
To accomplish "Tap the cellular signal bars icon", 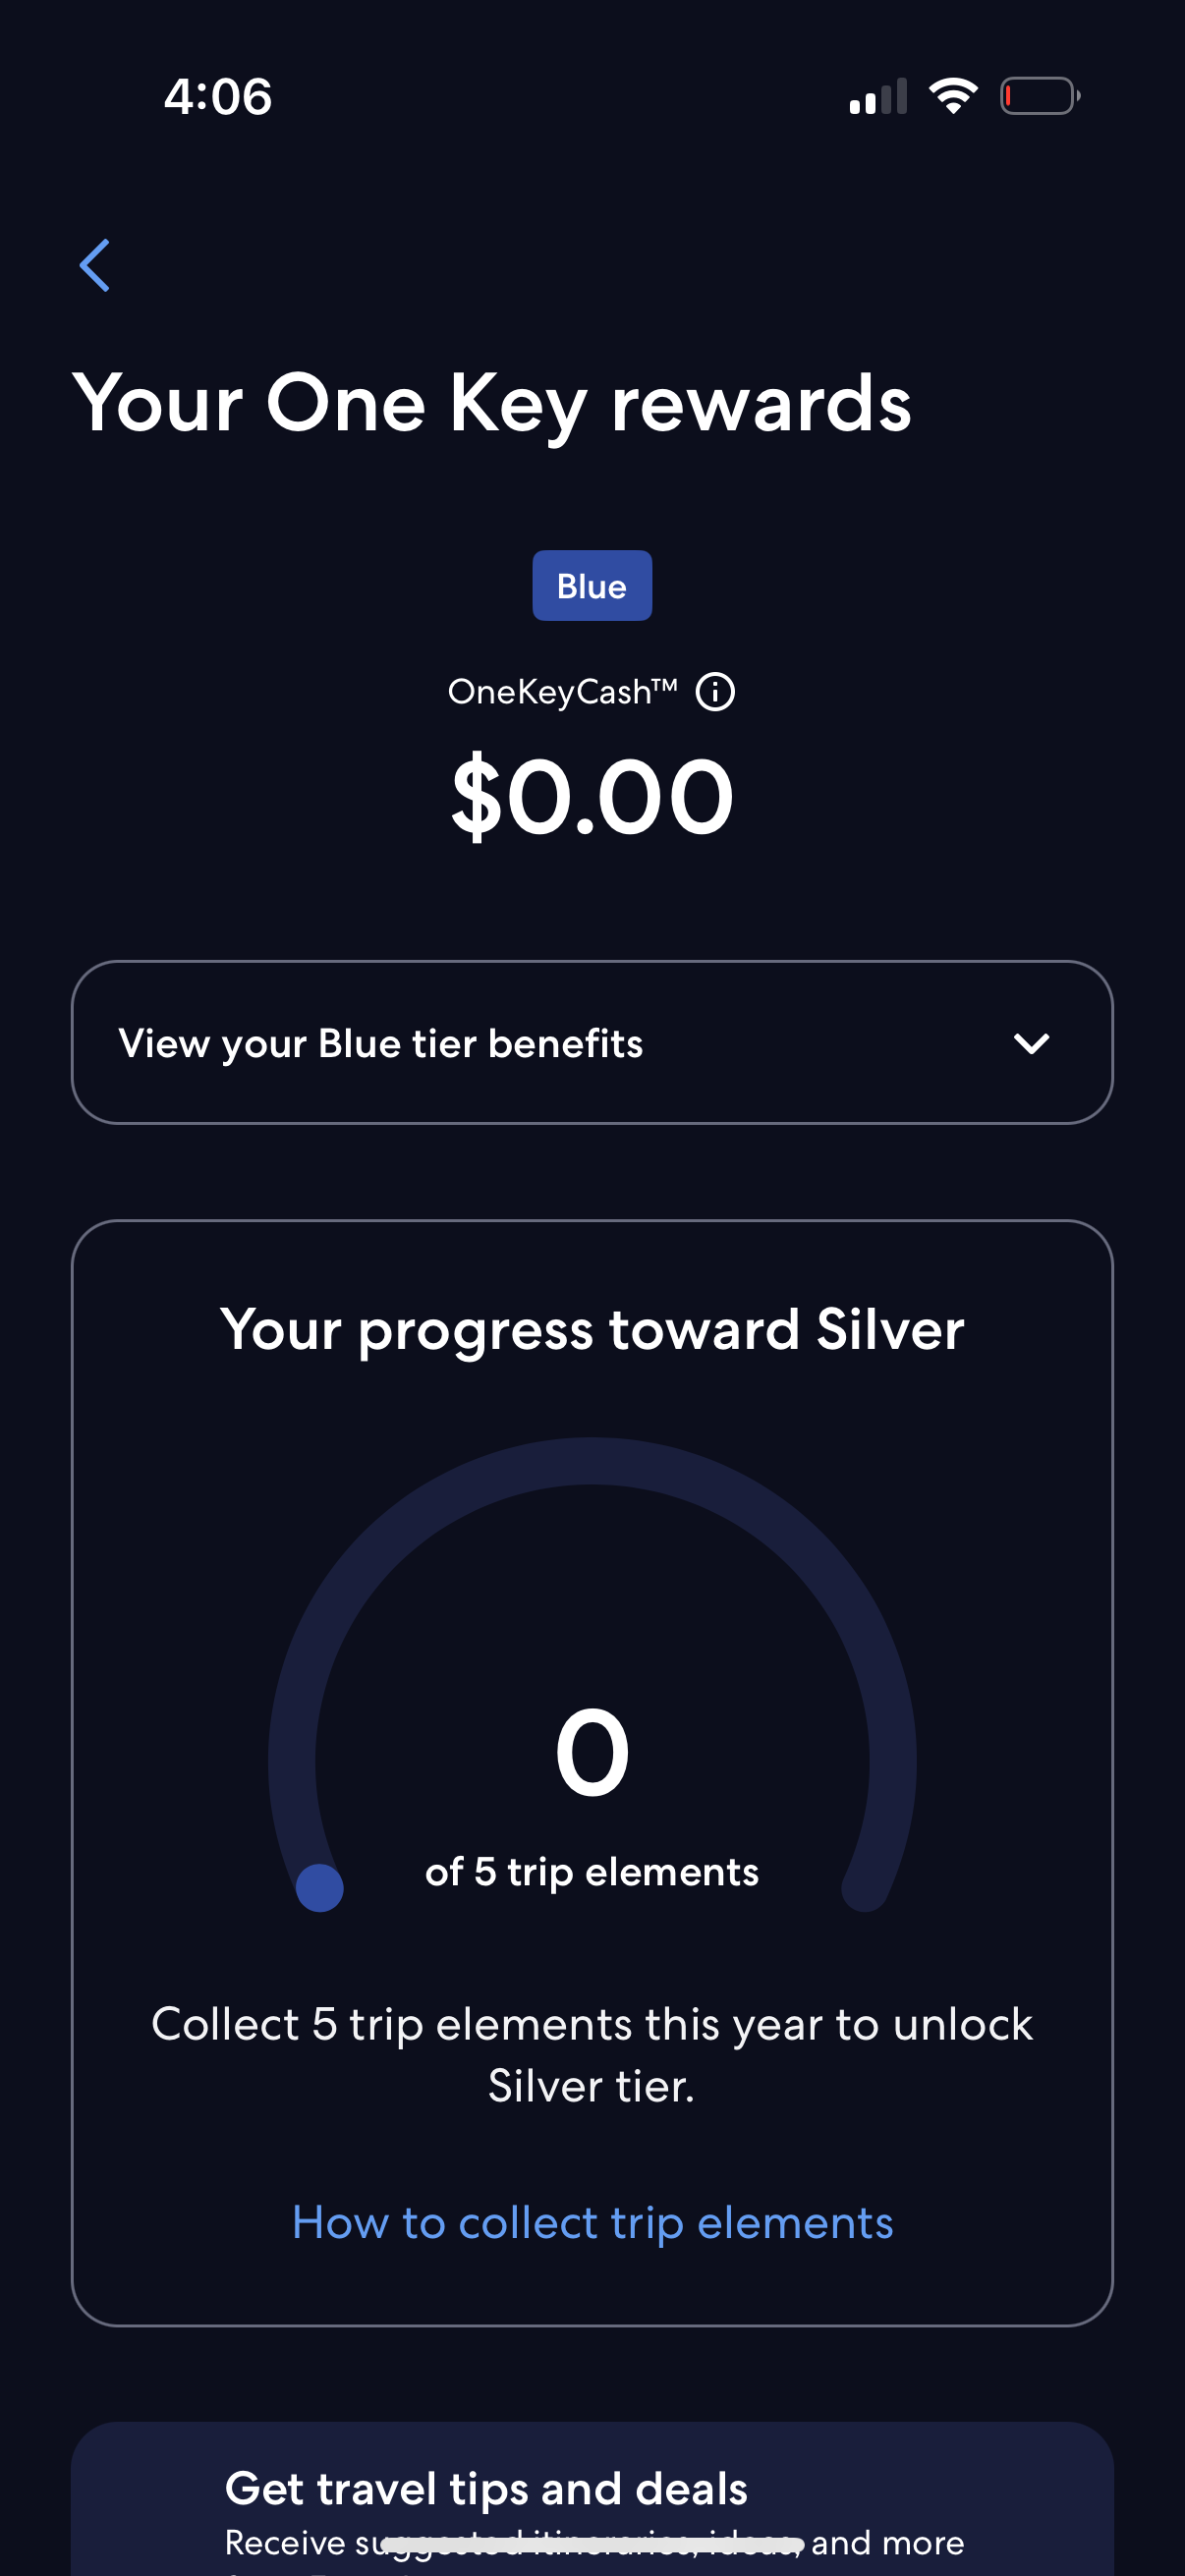I will (877, 97).
